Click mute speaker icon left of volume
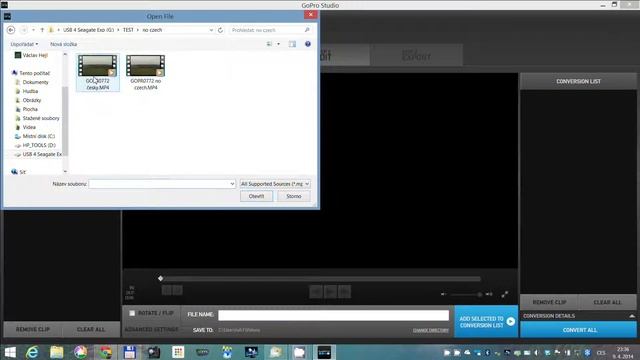The width and height of the screenshot is (640, 360). [444, 294]
